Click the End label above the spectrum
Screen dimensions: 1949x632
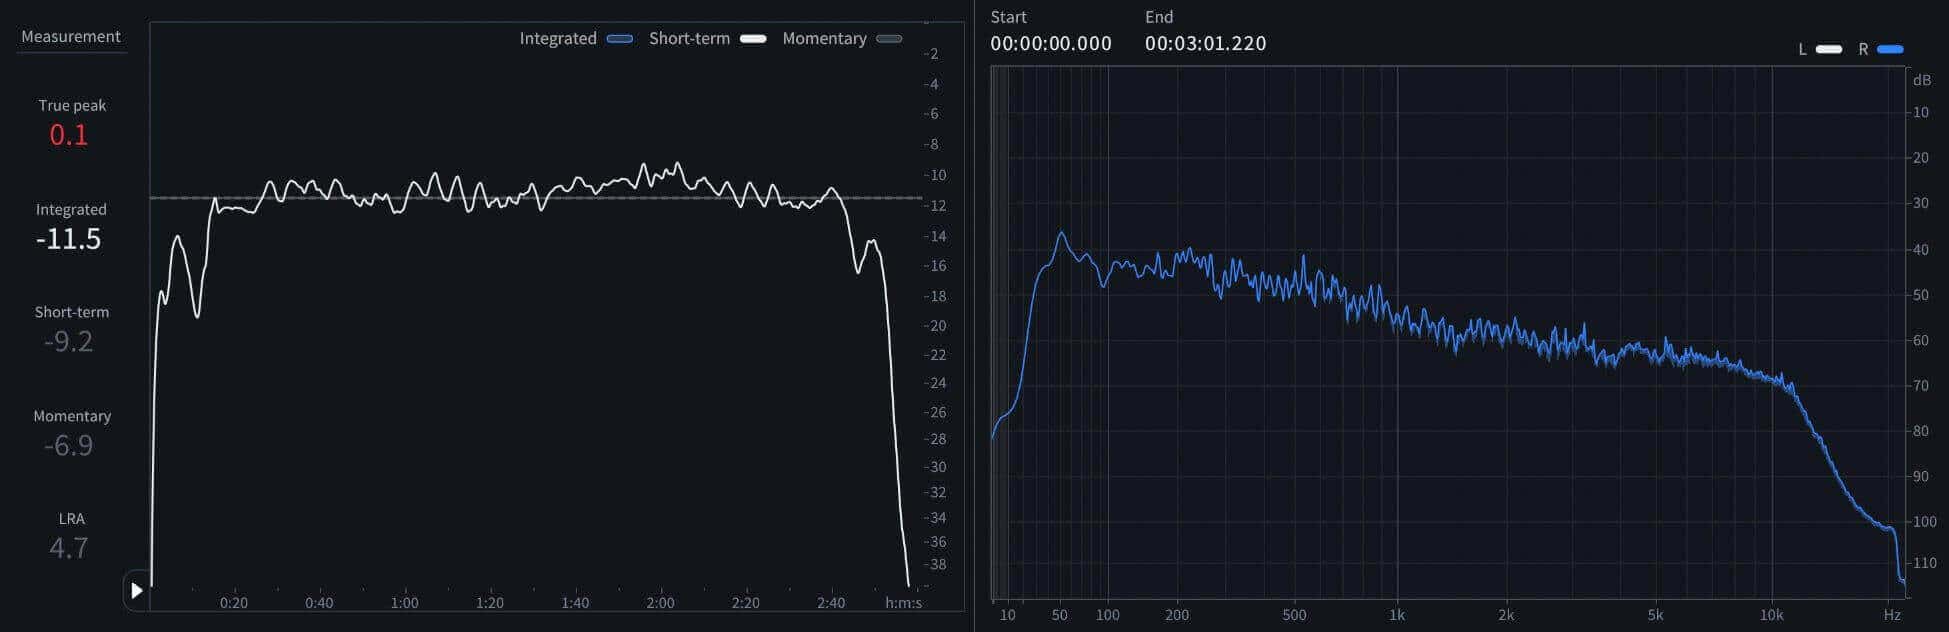(x=1159, y=17)
